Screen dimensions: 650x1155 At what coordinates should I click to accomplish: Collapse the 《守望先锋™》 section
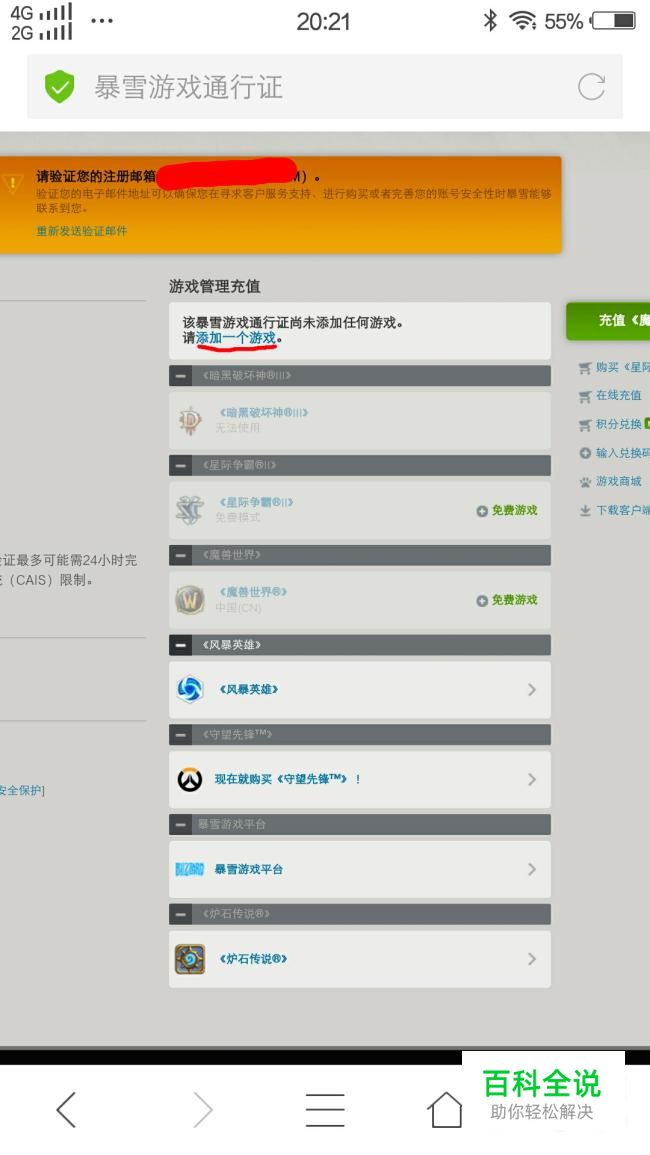click(x=181, y=735)
